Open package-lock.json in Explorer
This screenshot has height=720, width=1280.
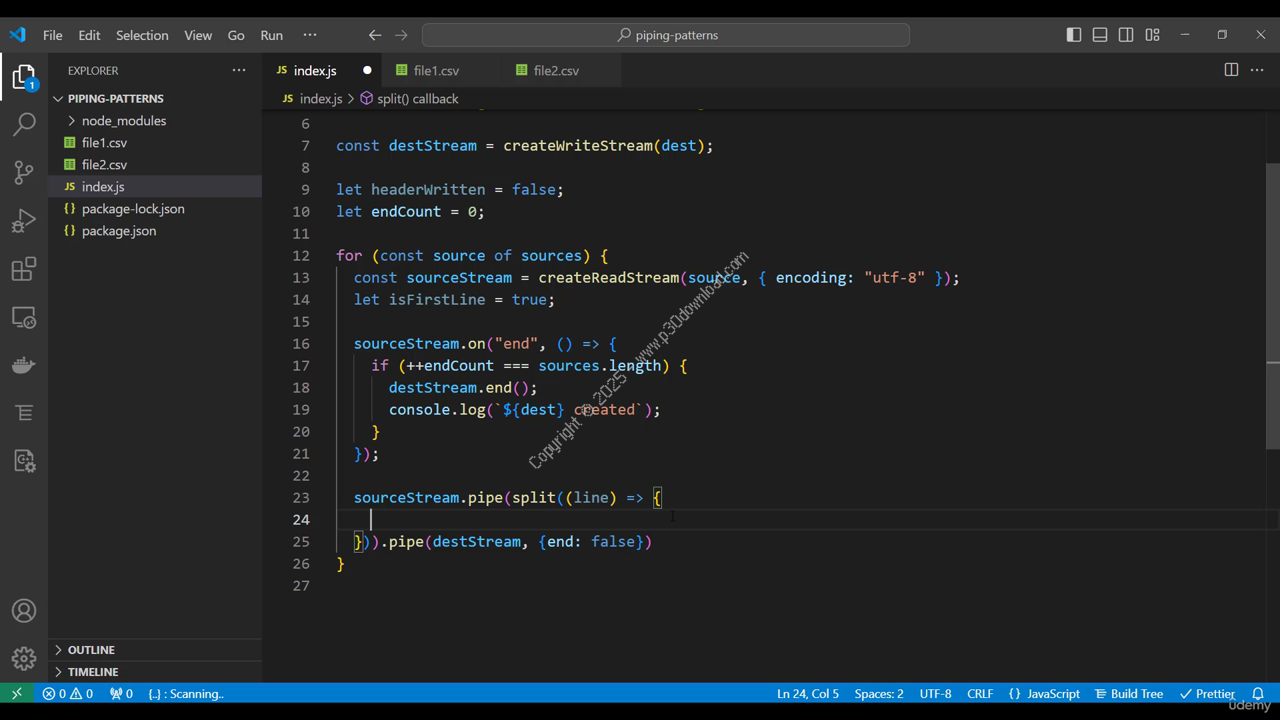pyautogui.click(x=155, y=208)
